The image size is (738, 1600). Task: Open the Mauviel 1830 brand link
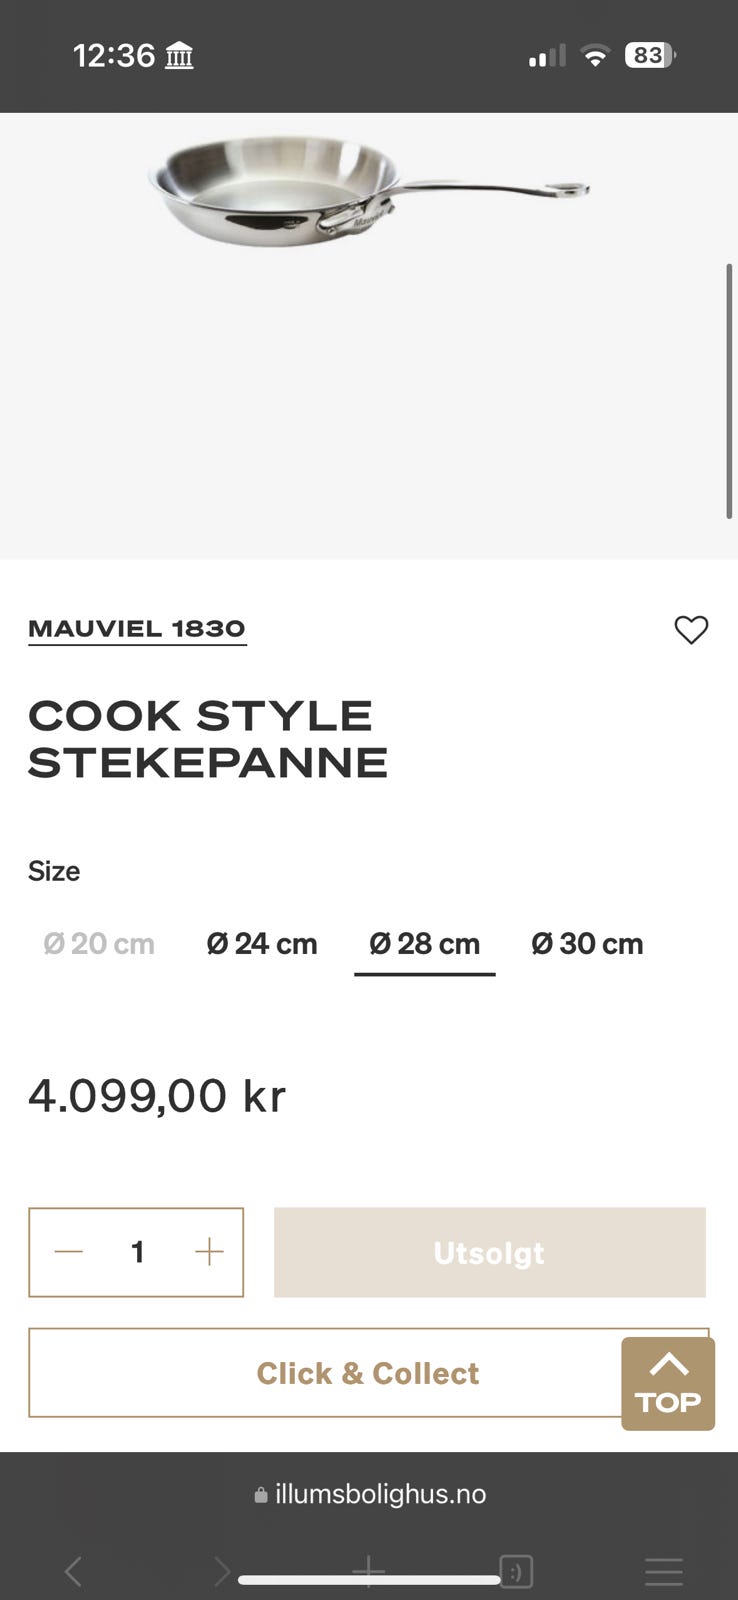click(x=137, y=629)
